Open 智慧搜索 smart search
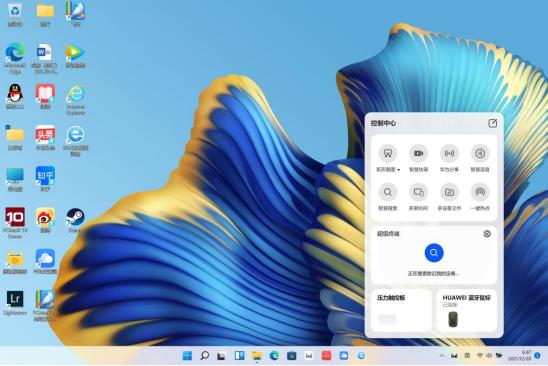 pyautogui.click(x=388, y=192)
